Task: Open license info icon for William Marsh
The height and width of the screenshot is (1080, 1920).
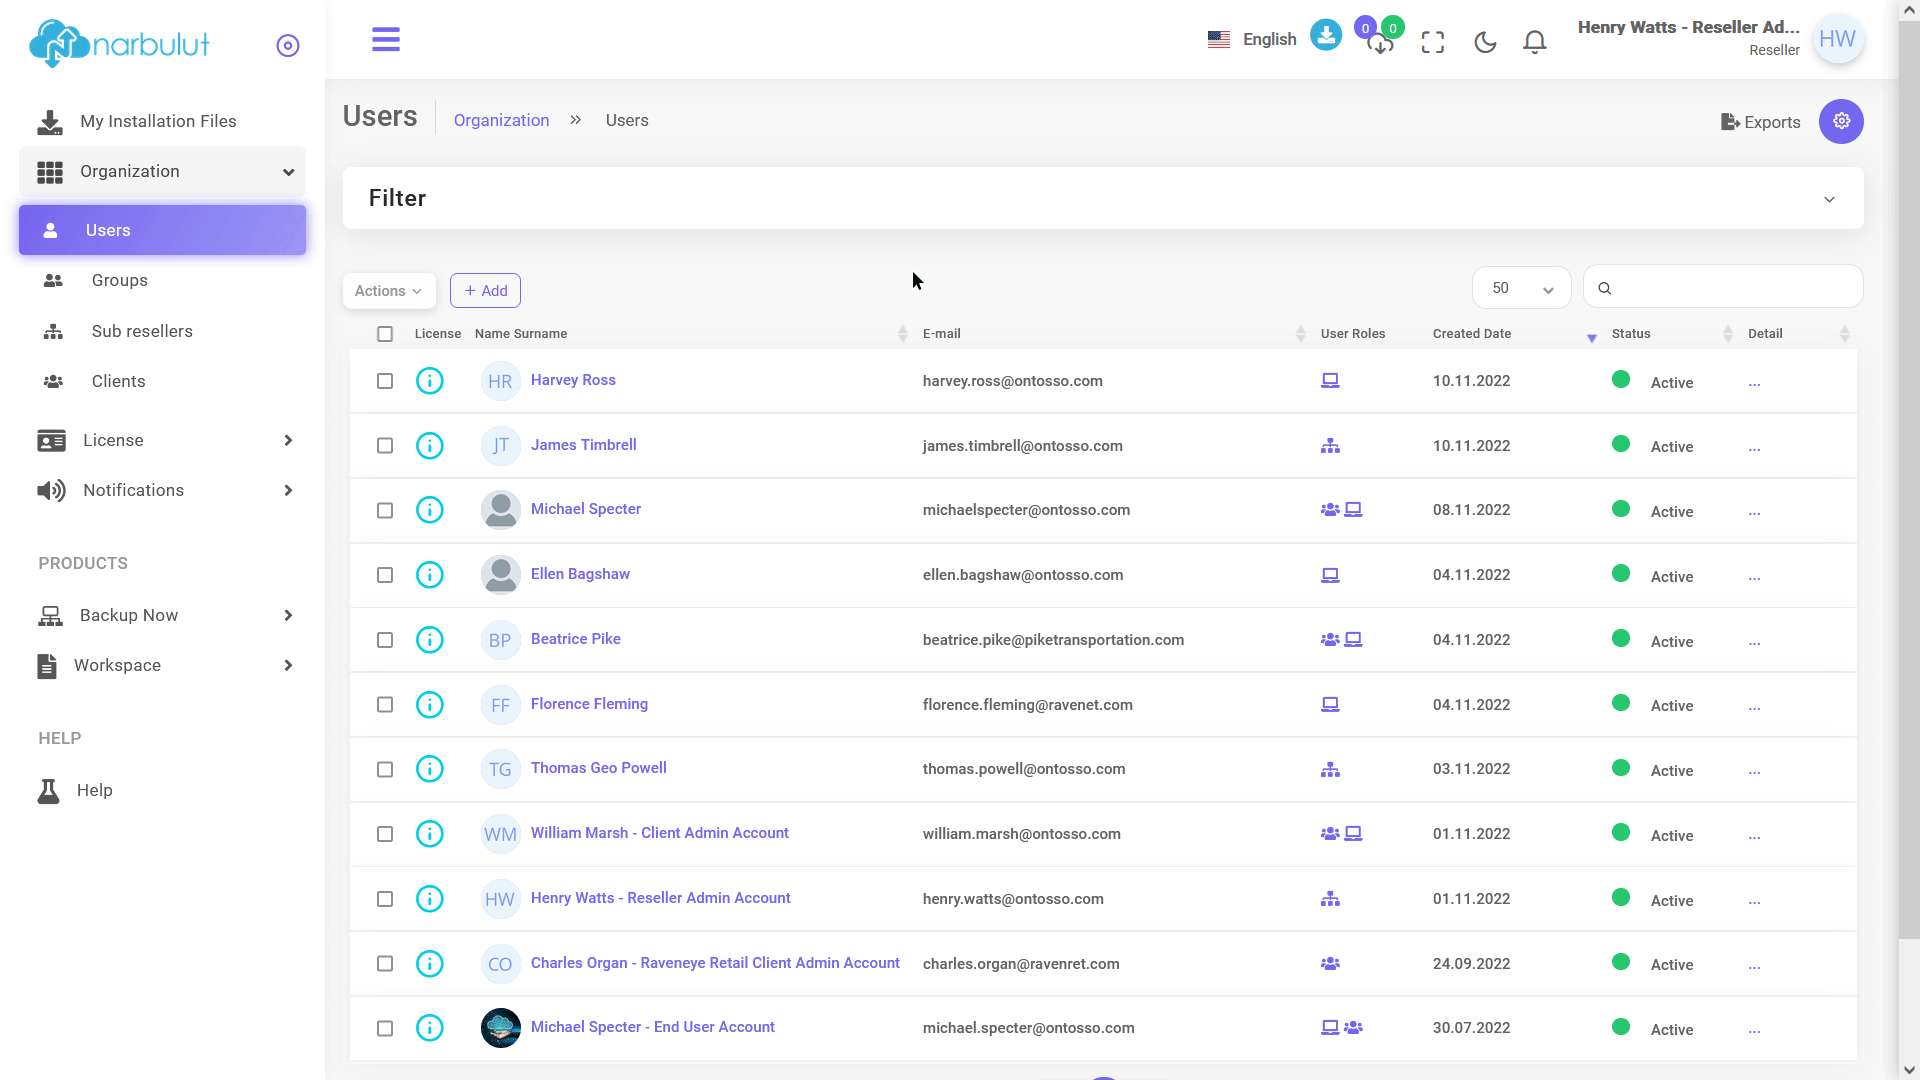Action: click(430, 834)
